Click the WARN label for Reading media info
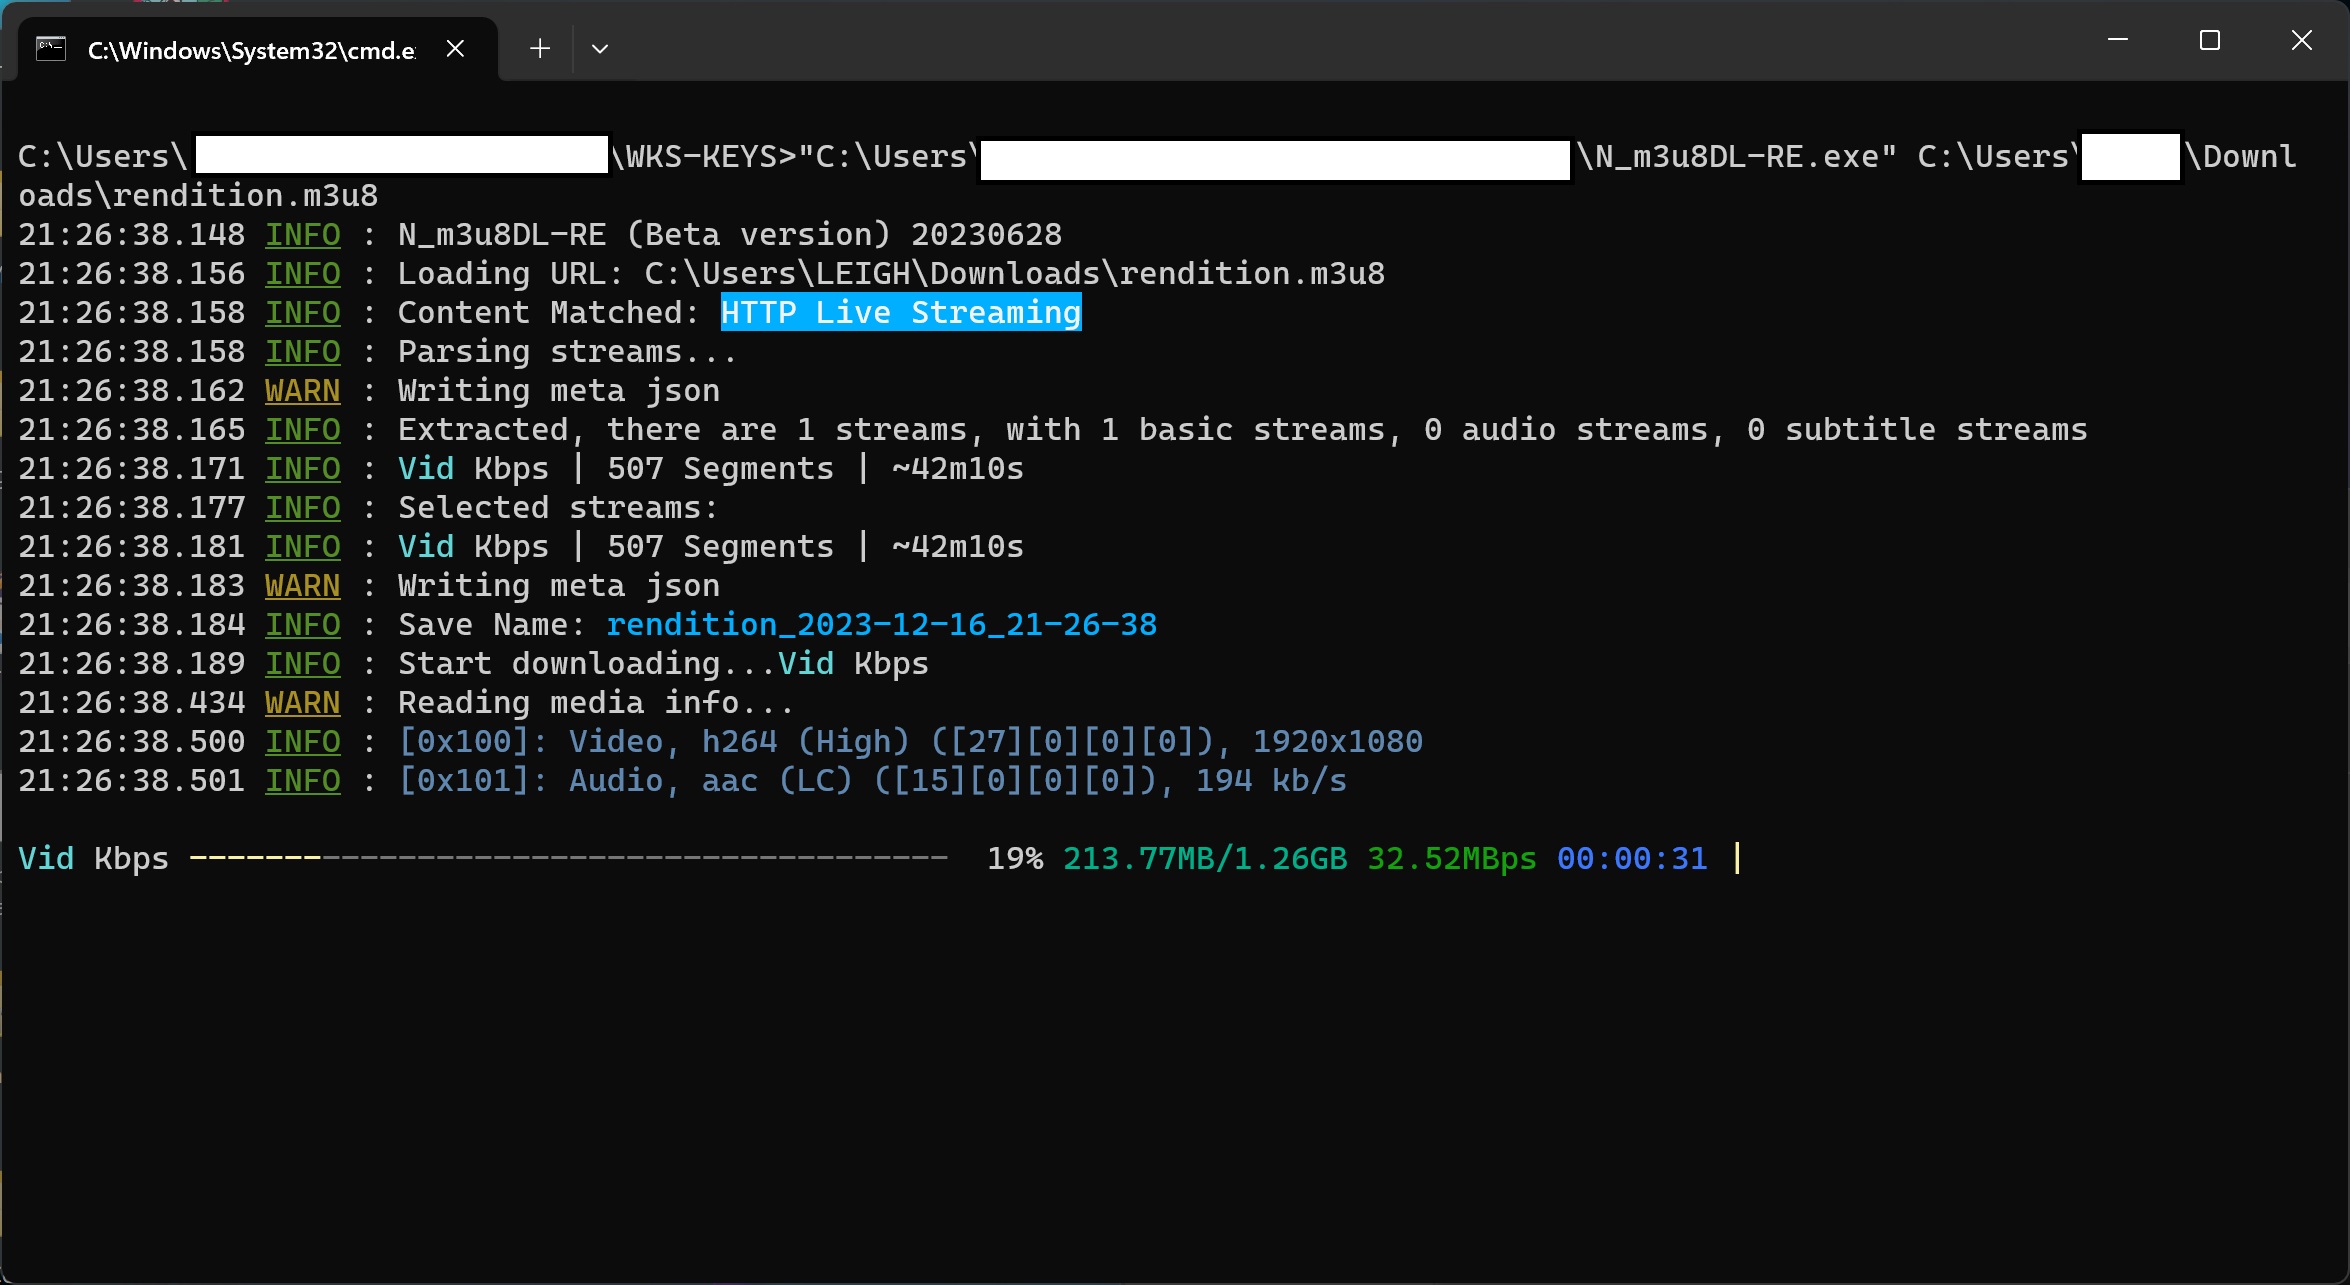 click(302, 703)
